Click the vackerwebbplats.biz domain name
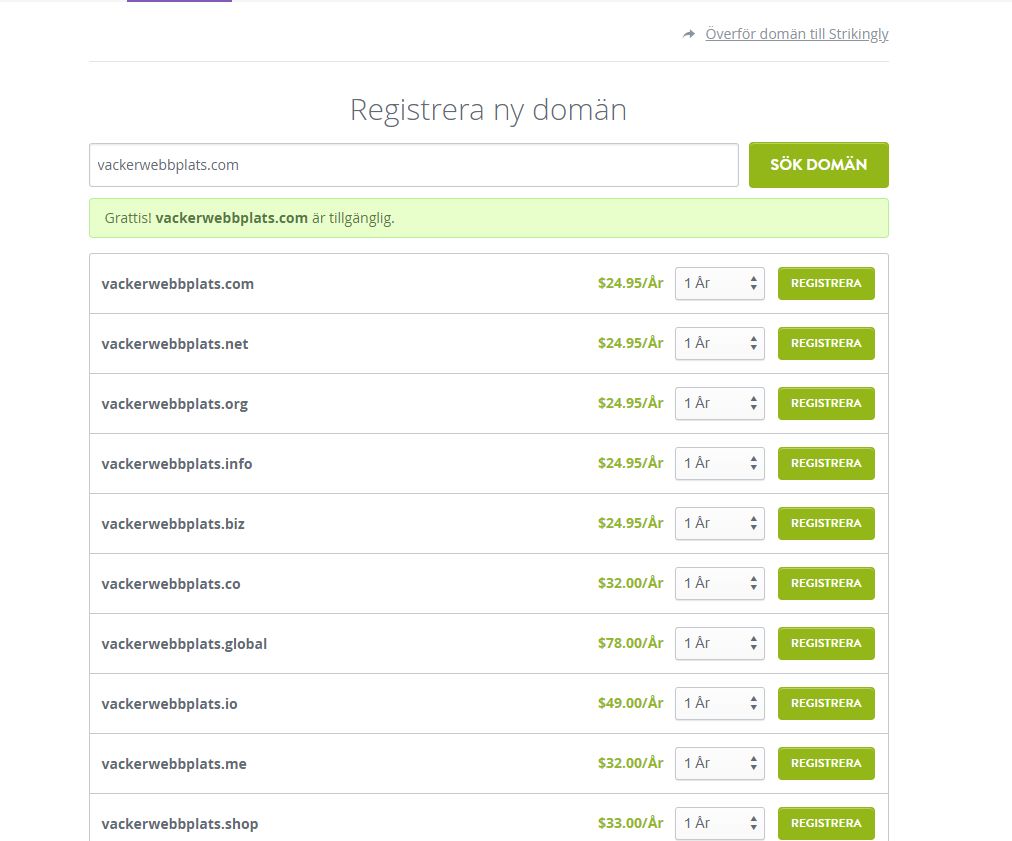 (173, 524)
